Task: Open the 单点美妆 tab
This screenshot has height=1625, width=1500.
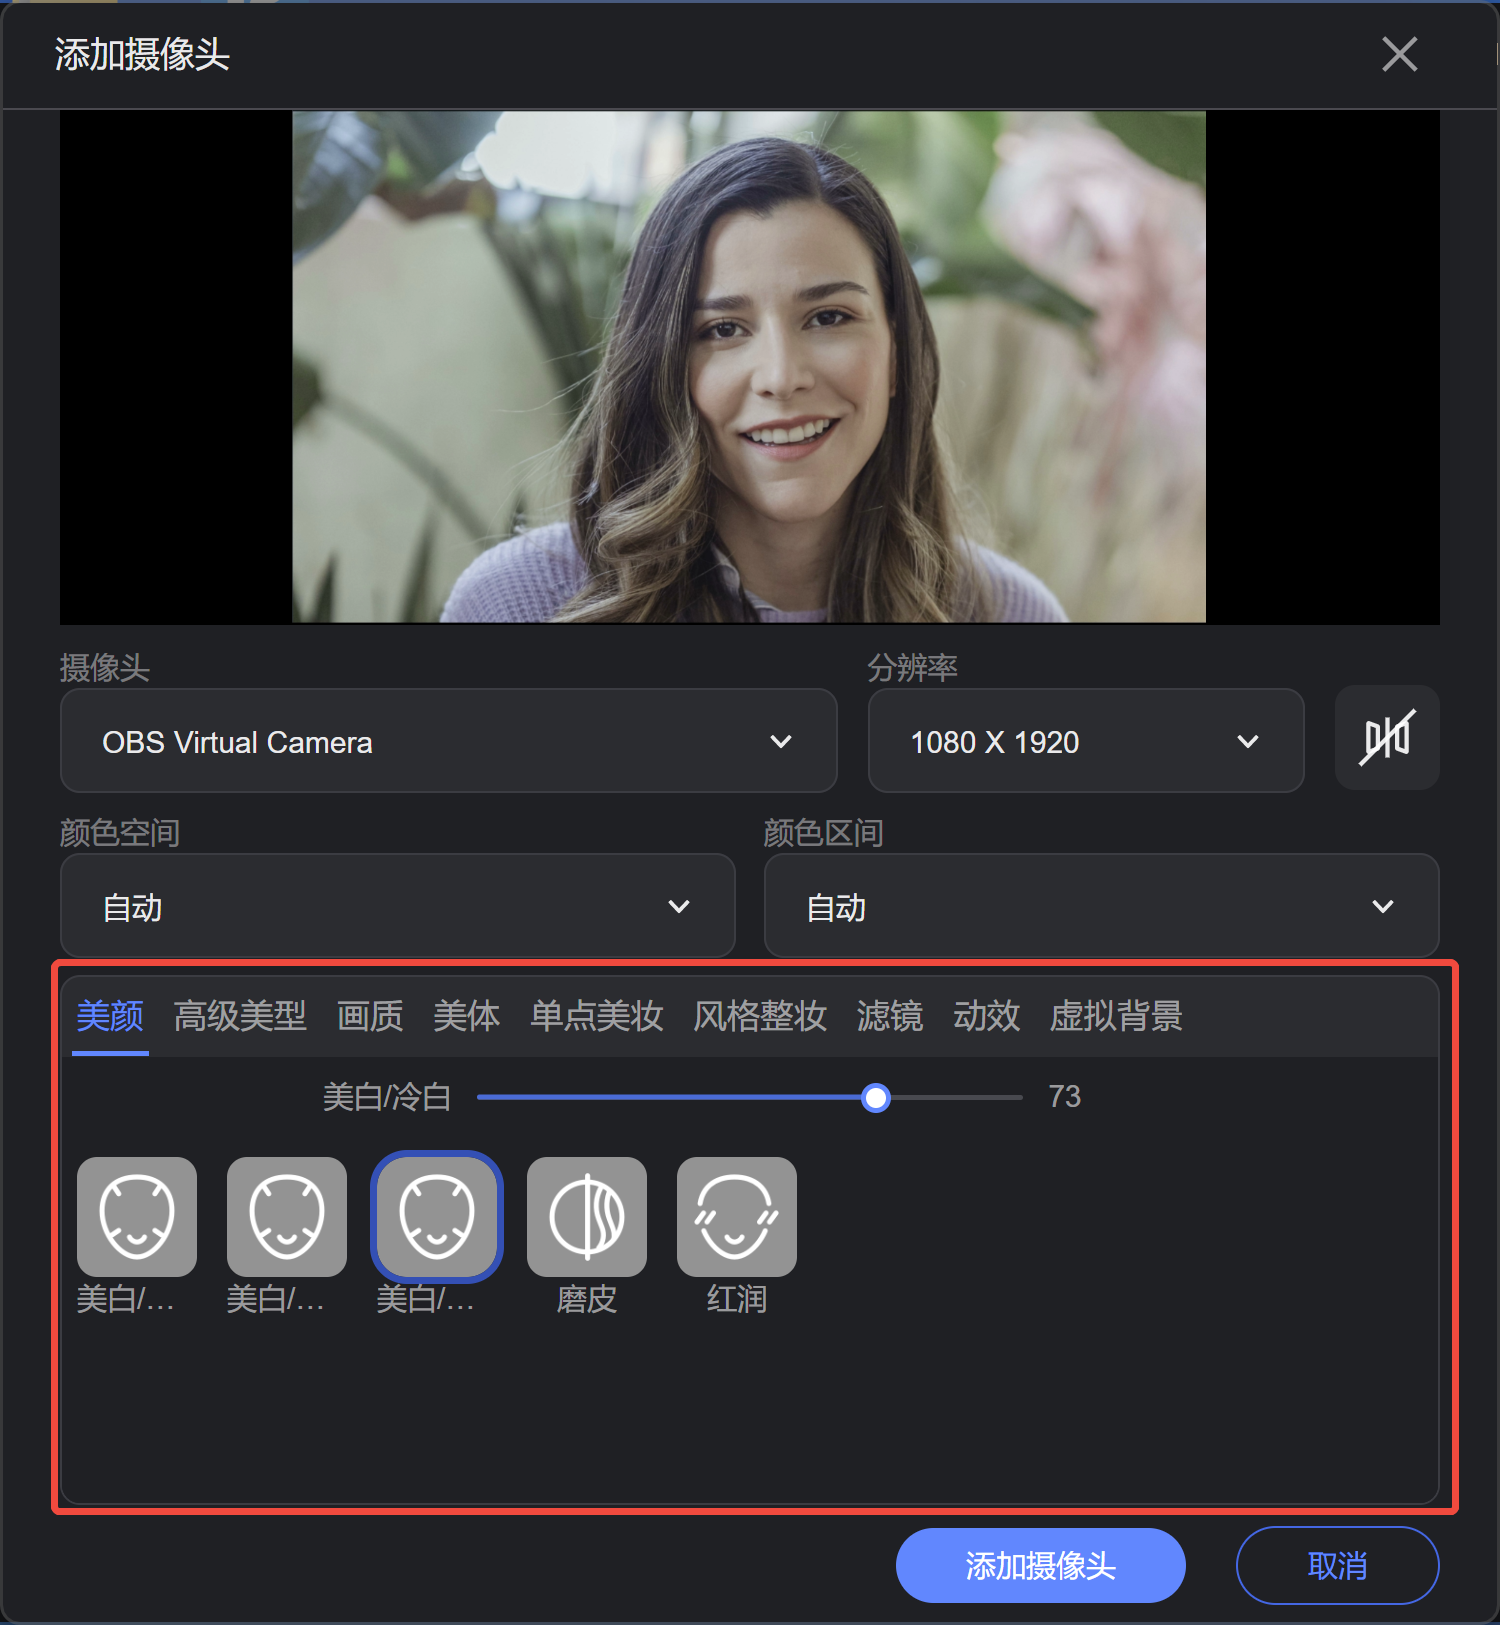Action: 597,1016
